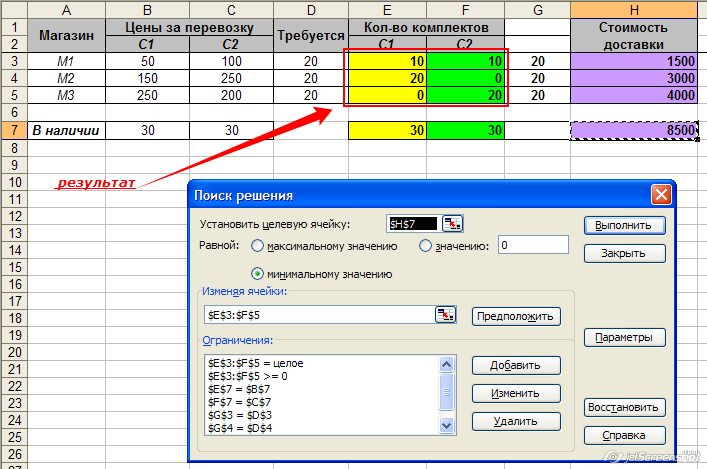Select column A header
Image resolution: width=707 pixels, height=469 pixels.
[x=67, y=9]
